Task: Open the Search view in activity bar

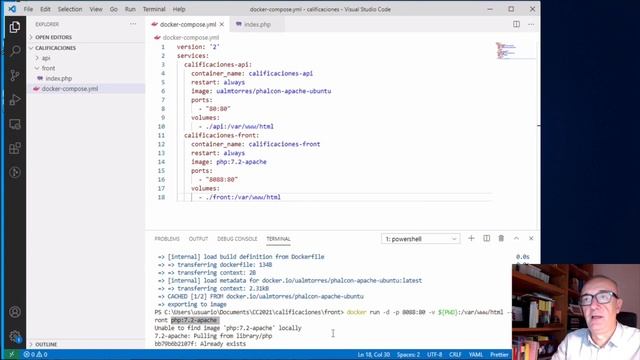Action: pos(15,51)
